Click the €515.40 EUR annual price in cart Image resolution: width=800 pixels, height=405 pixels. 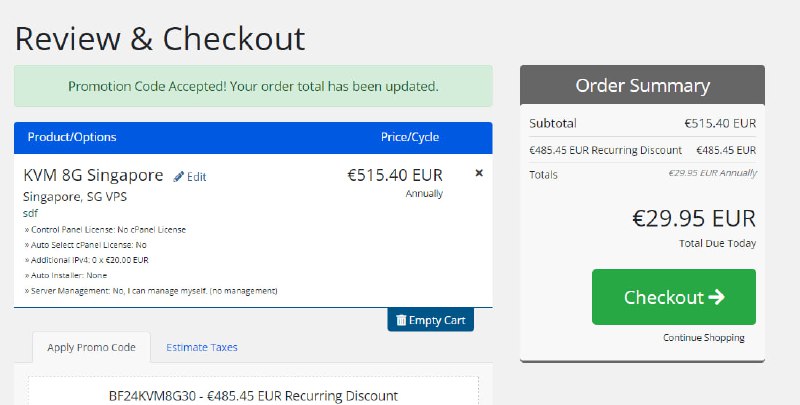click(x=395, y=175)
